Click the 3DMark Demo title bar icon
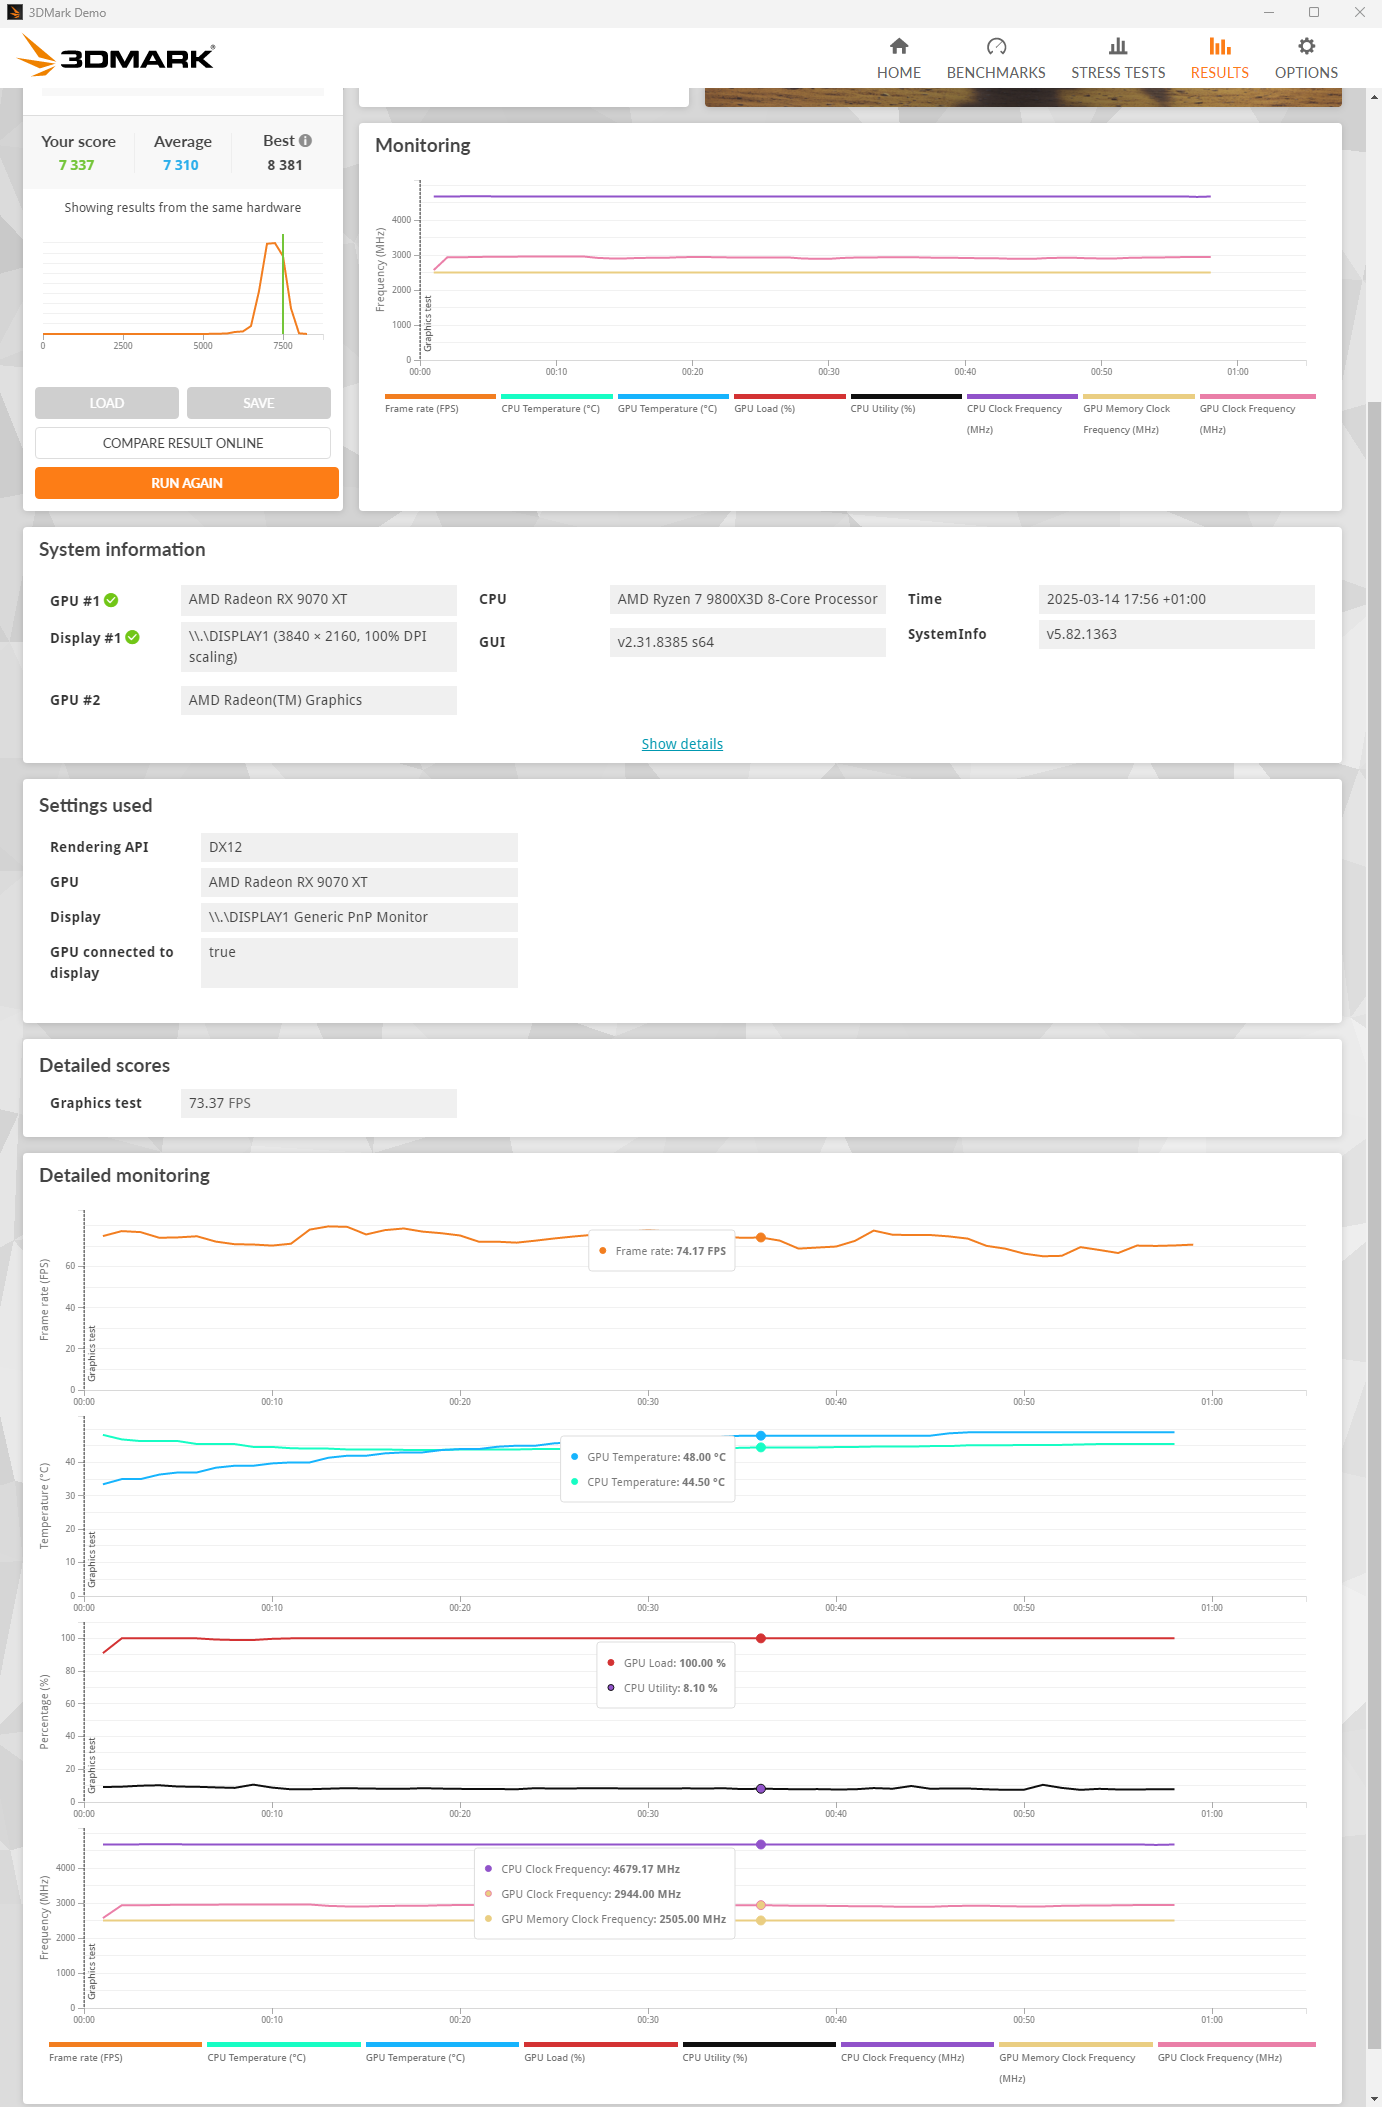The width and height of the screenshot is (1382, 2107). point(14,13)
